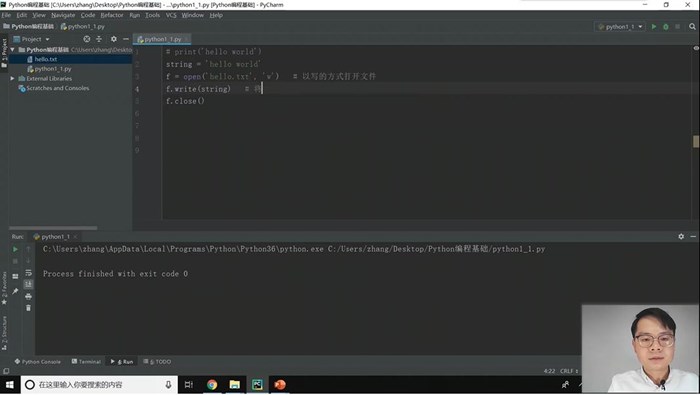Toggle scroll to end in Run console
700x395 pixels.
click(x=29, y=284)
